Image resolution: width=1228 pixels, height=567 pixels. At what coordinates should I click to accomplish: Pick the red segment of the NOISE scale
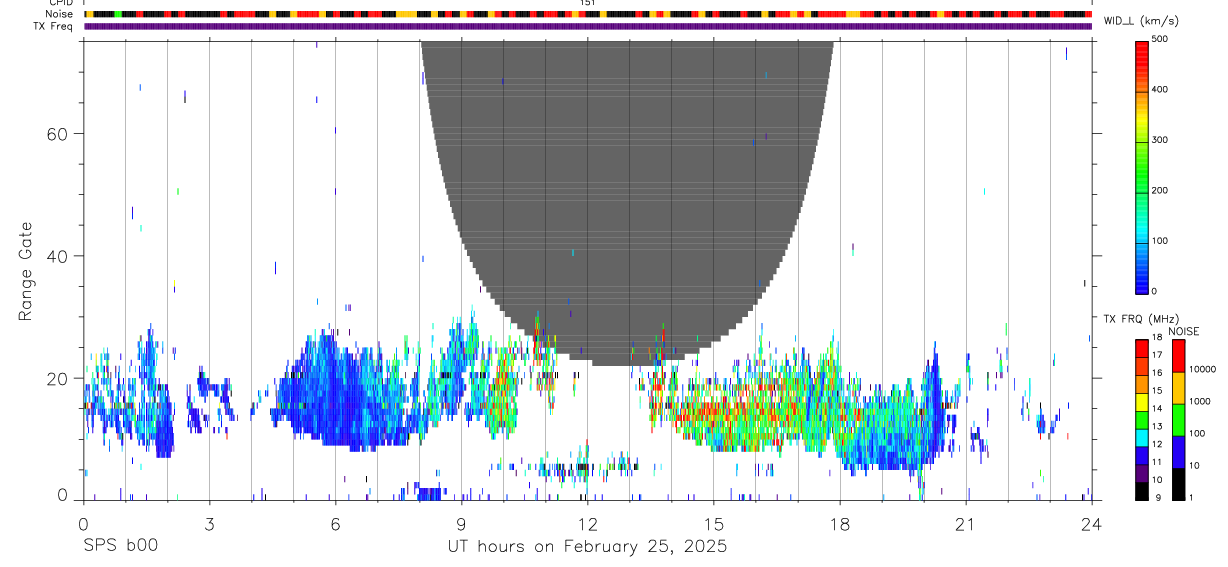[x=1178, y=355]
